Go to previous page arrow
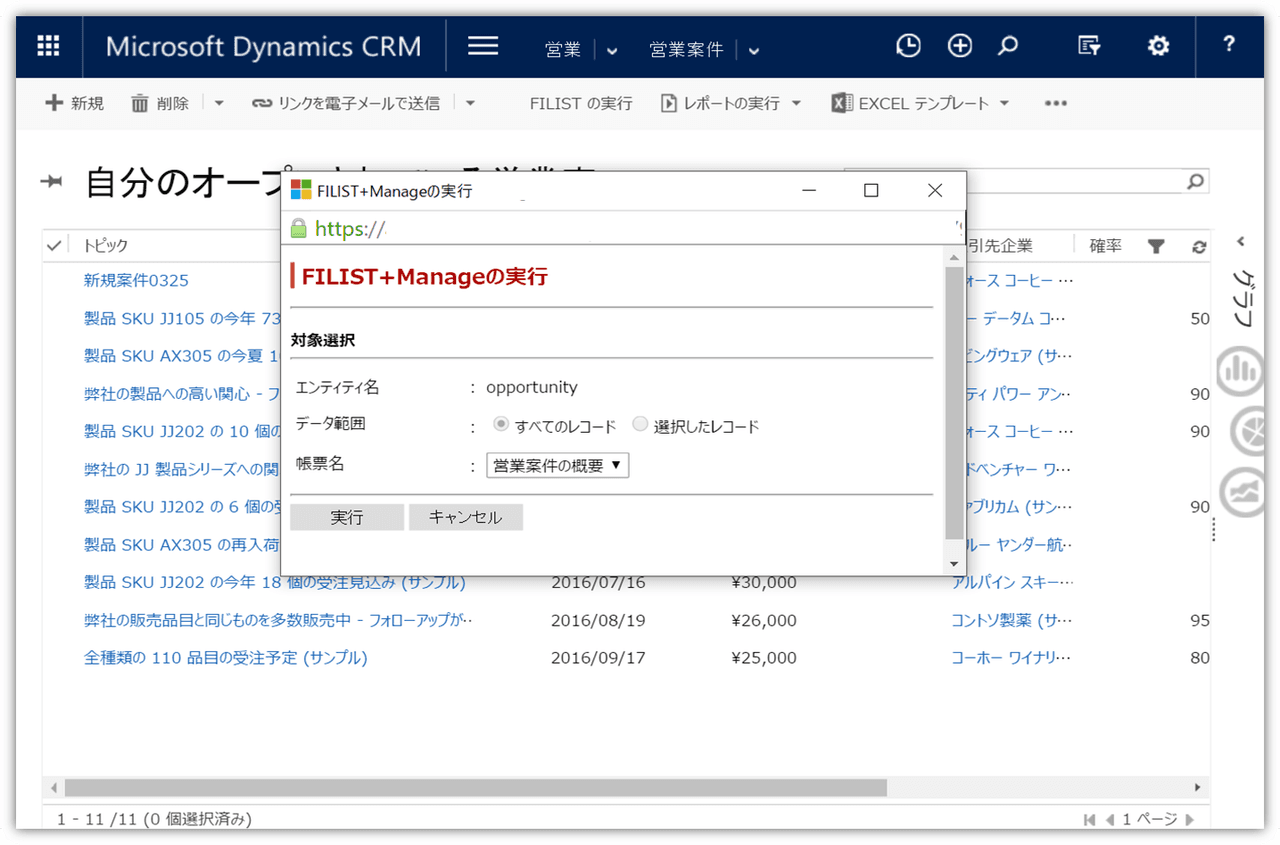1280x845 pixels. tap(1109, 820)
